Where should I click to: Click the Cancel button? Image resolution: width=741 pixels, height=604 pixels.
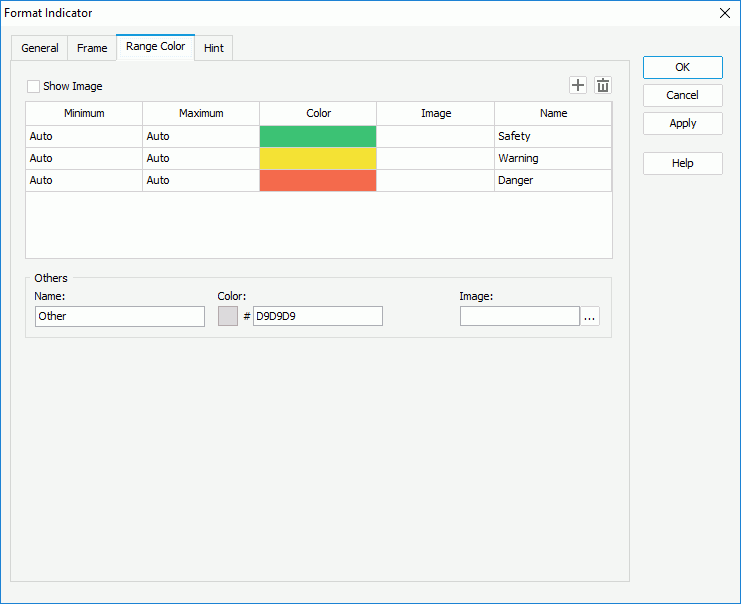tap(682, 95)
